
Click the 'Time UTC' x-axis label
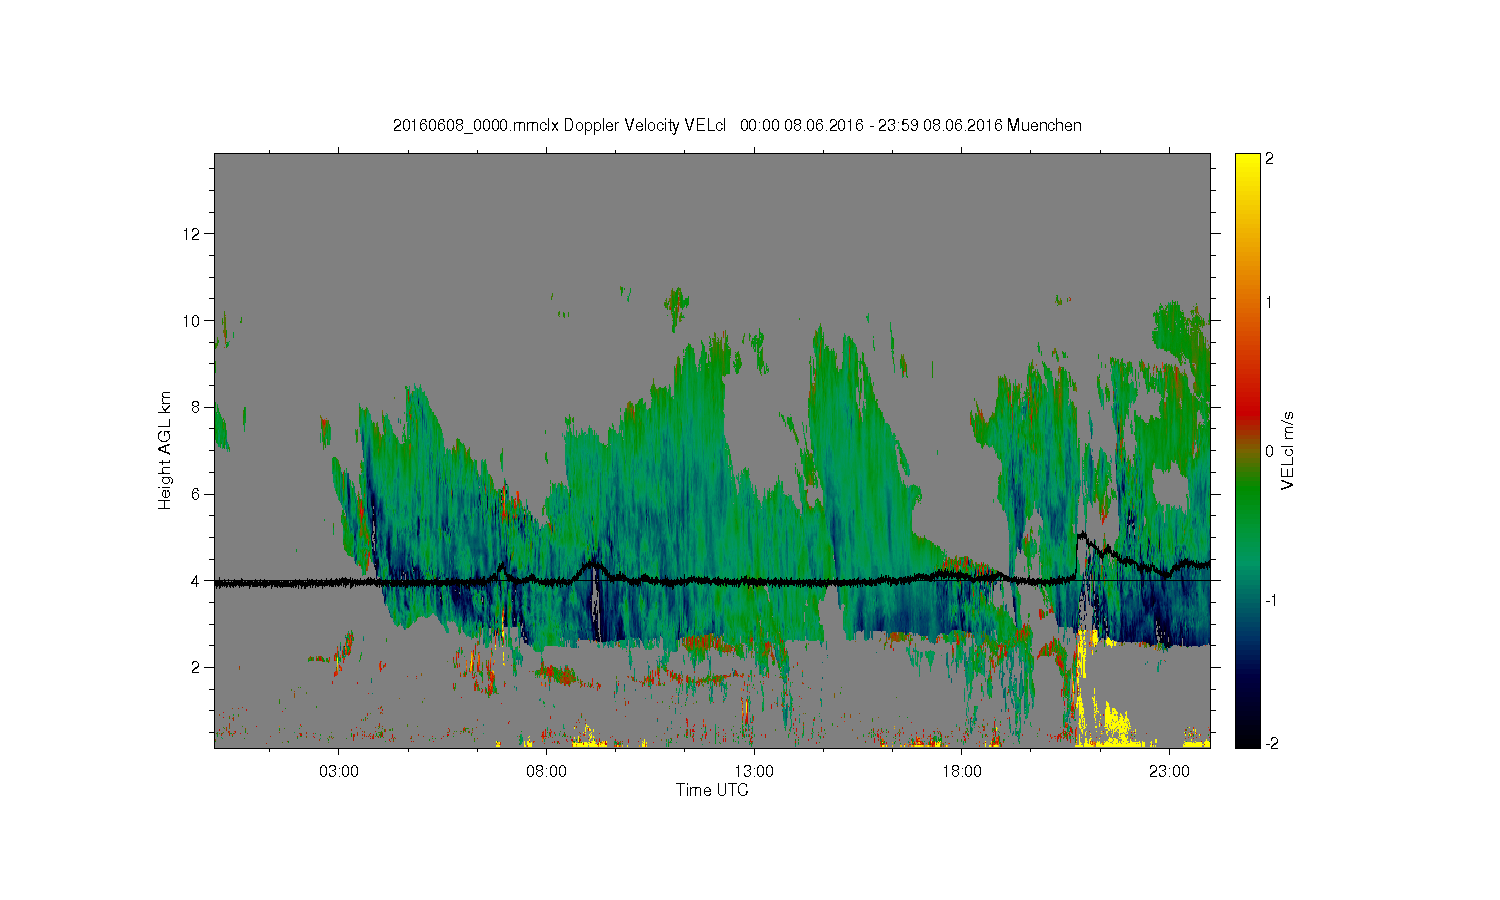(712, 790)
